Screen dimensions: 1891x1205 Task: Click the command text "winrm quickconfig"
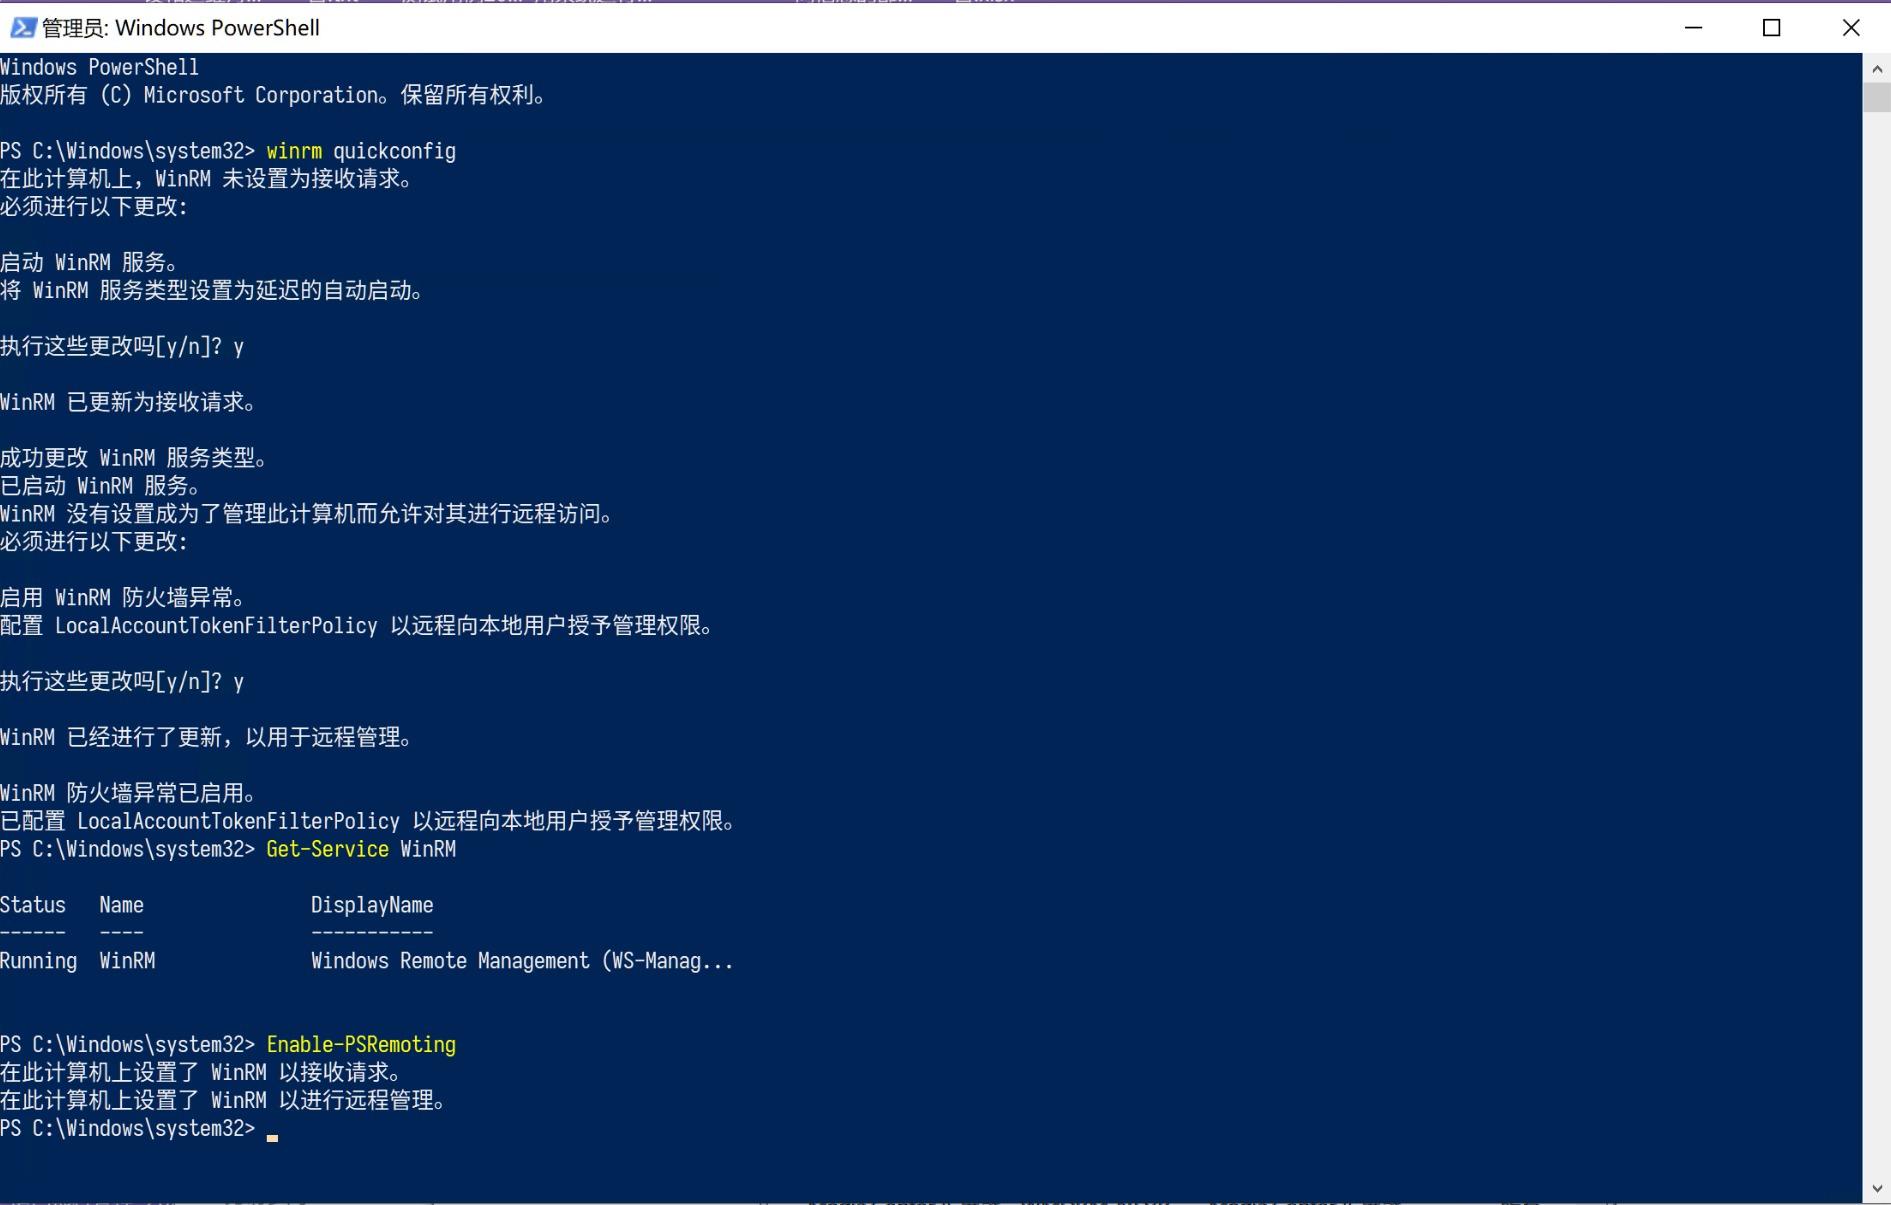click(x=361, y=151)
